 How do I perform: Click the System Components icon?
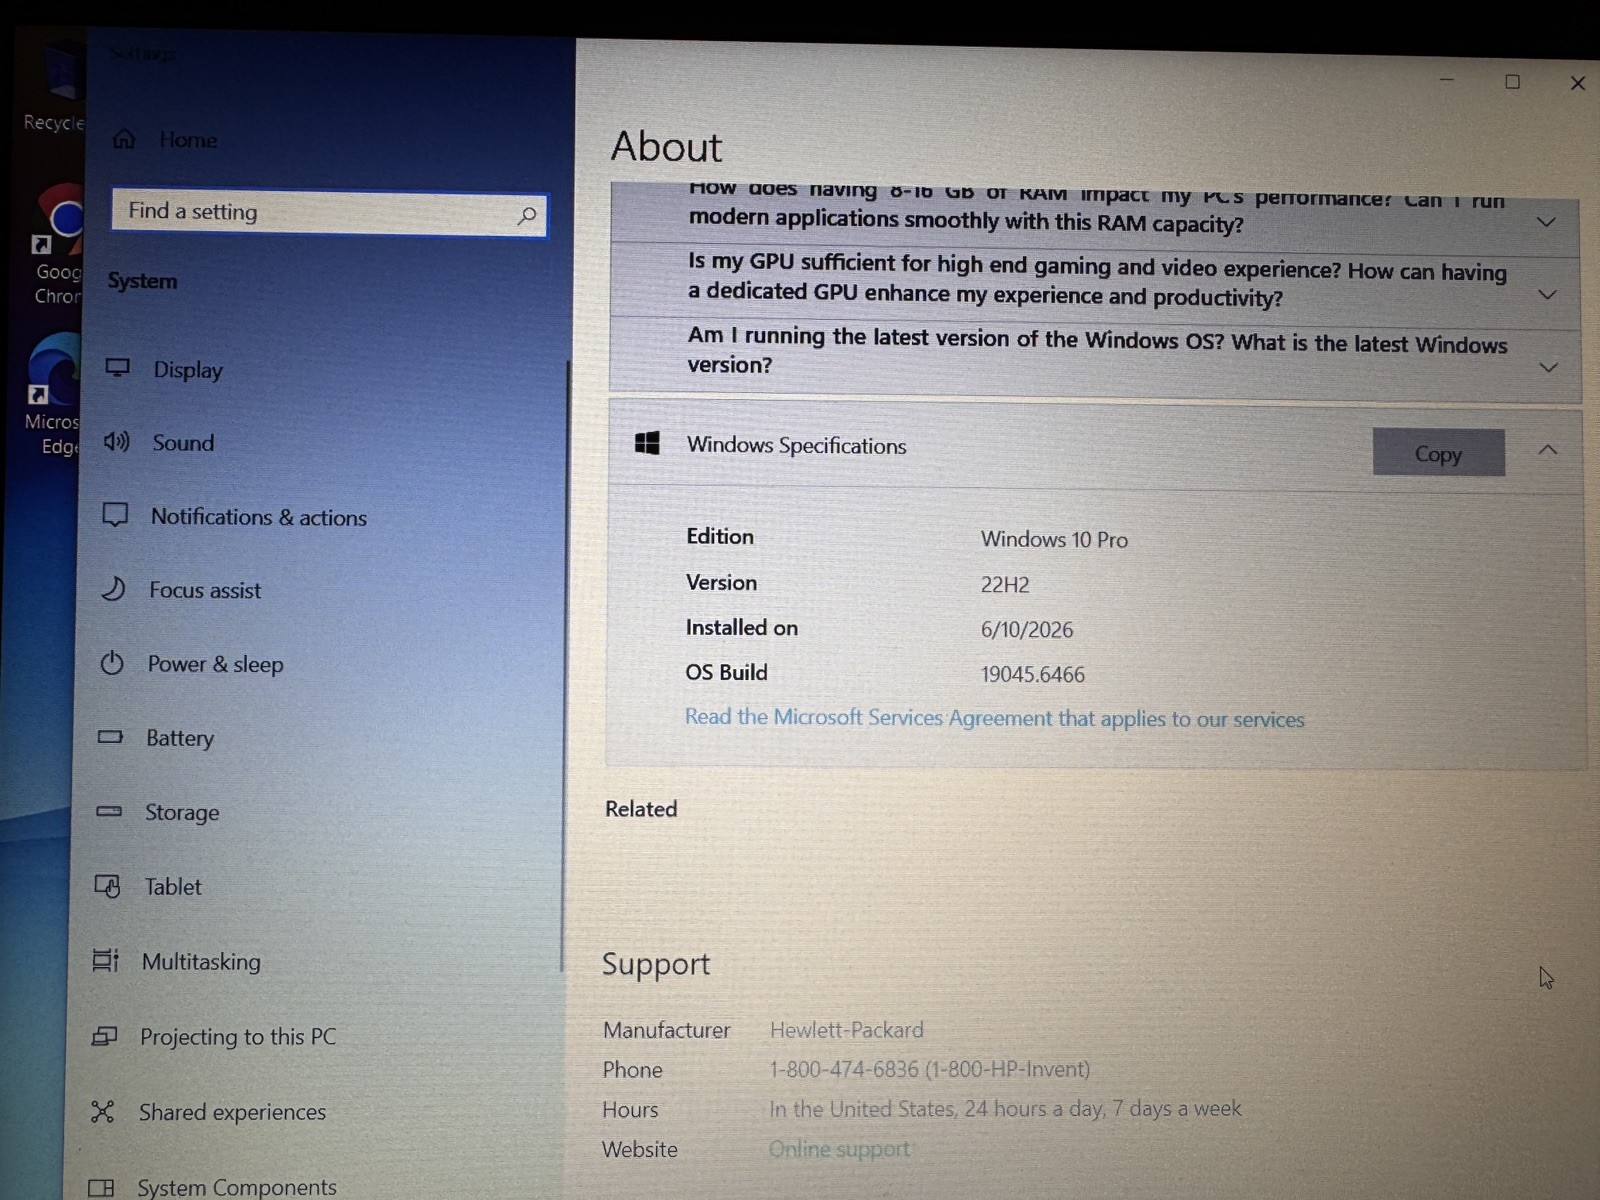click(101, 1187)
